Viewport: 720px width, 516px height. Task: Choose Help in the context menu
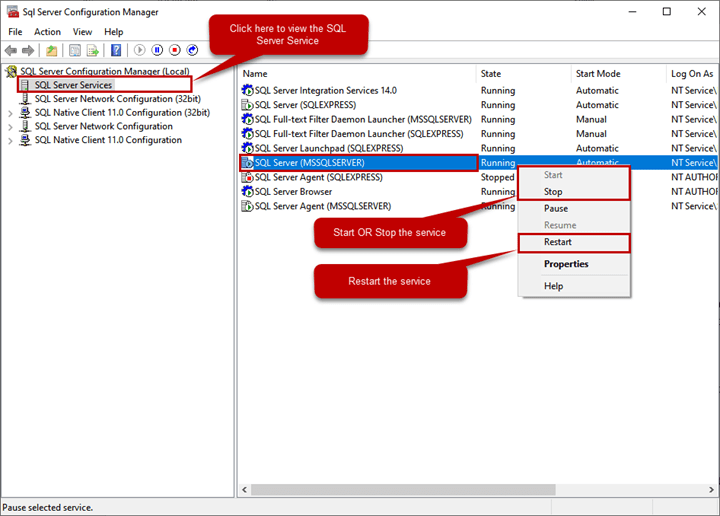(x=574, y=286)
